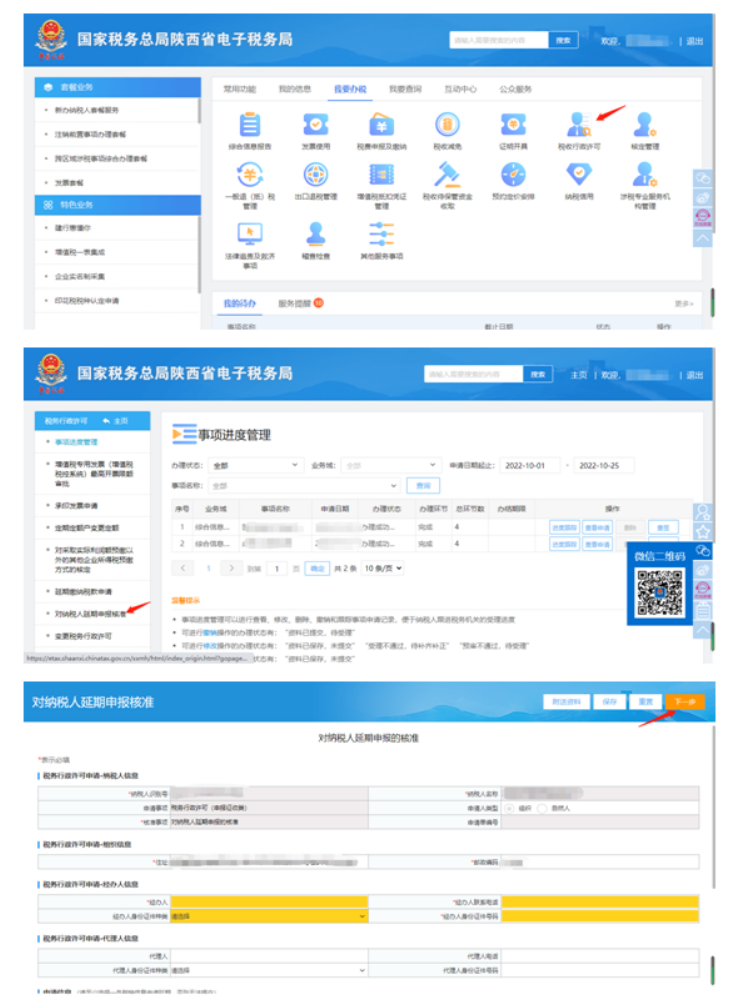Open 税收行政许可 icon
Image resolution: width=741 pixels, height=1008 pixels.
(x=579, y=125)
